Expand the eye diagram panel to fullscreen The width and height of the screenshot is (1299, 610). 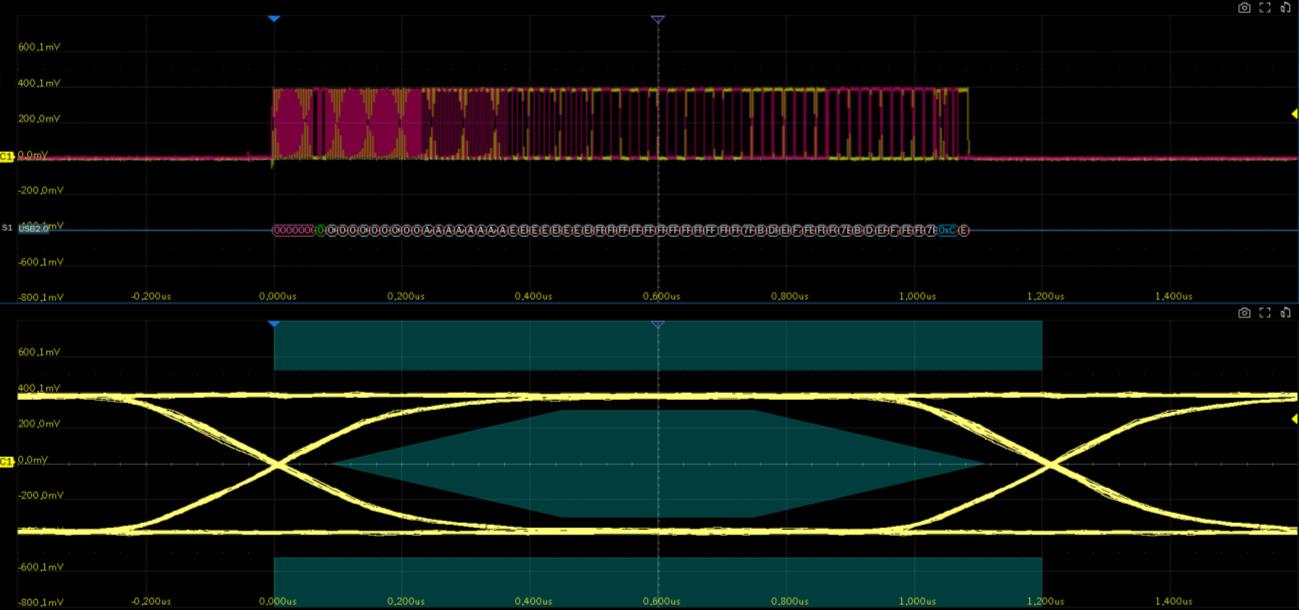pyautogui.click(x=1265, y=313)
